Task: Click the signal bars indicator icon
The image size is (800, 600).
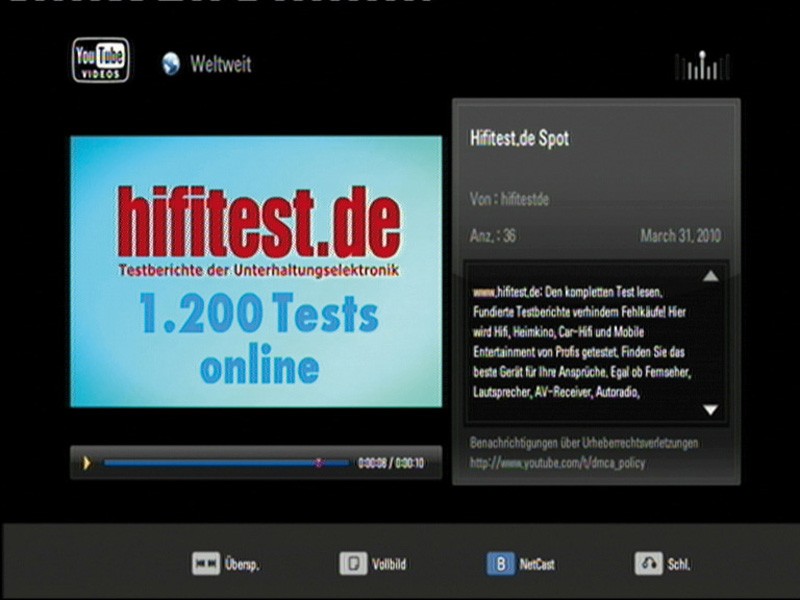Action: coord(702,65)
